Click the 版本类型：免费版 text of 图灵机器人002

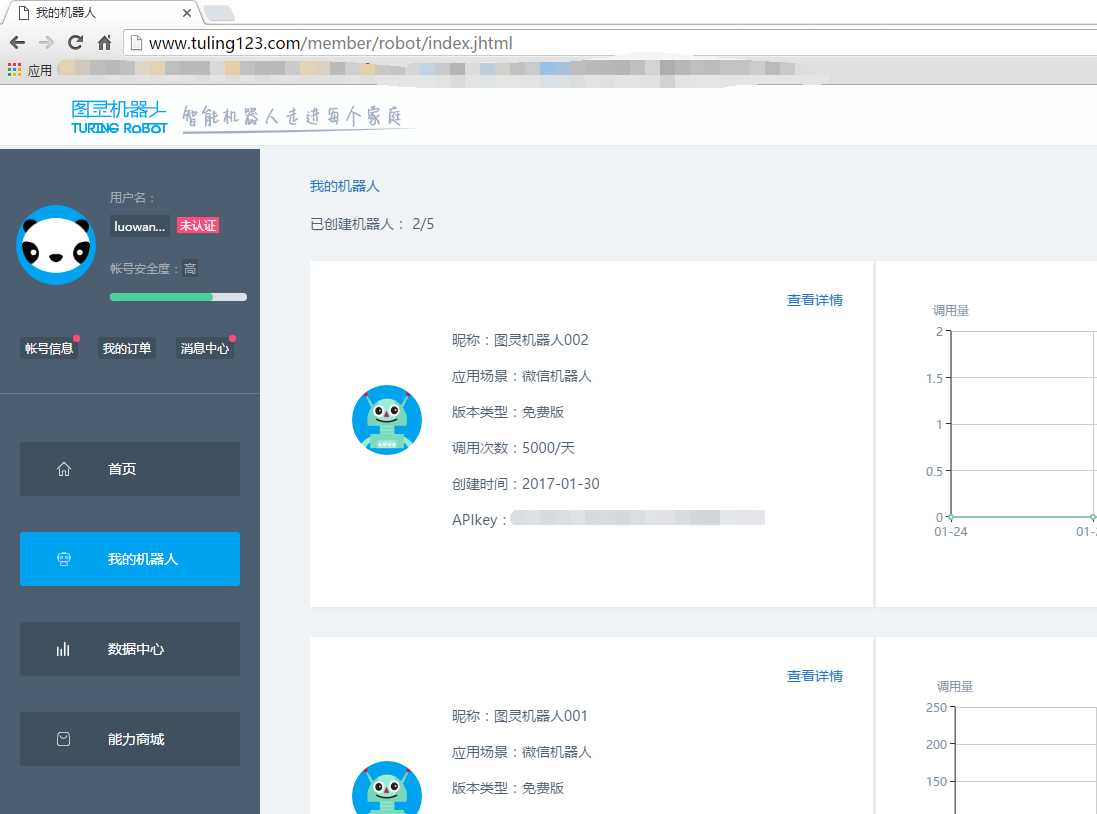point(508,412)
